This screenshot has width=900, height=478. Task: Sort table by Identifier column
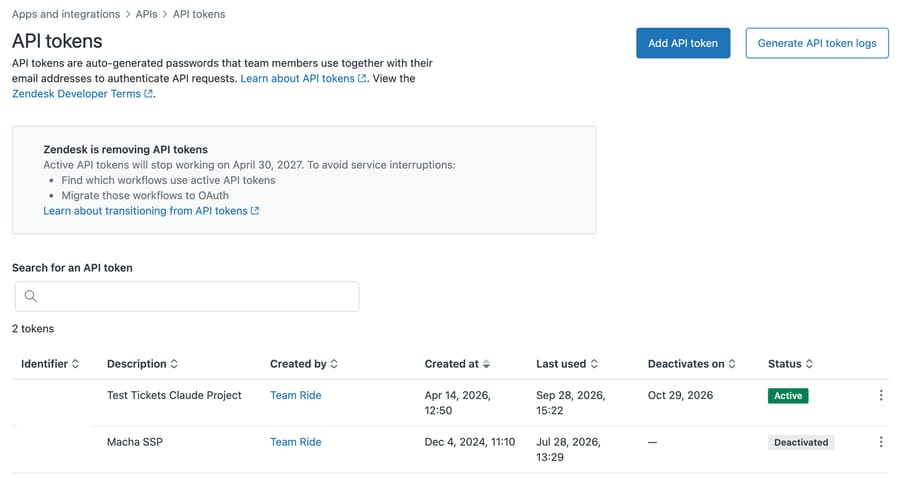[x=50, y=364]
